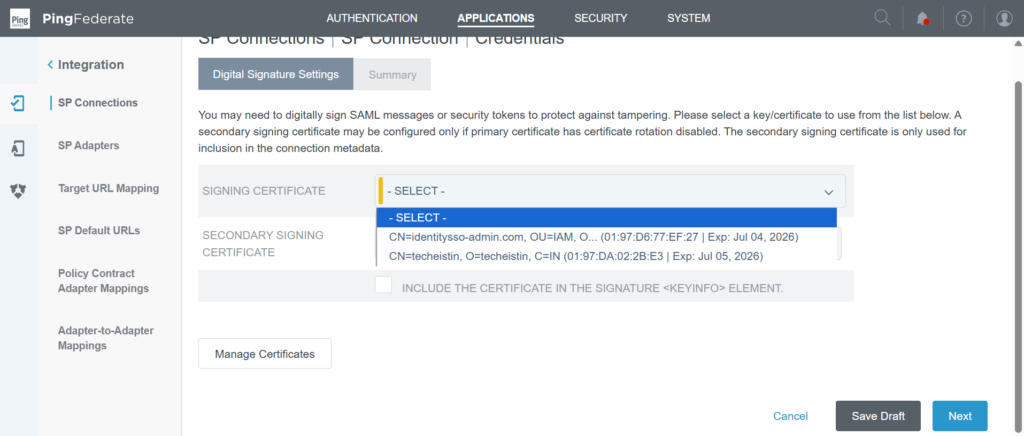This screenshot has height=436, width=1024.
Task: Select the '- SELECT -' list option
Action: tap(607, 218)
